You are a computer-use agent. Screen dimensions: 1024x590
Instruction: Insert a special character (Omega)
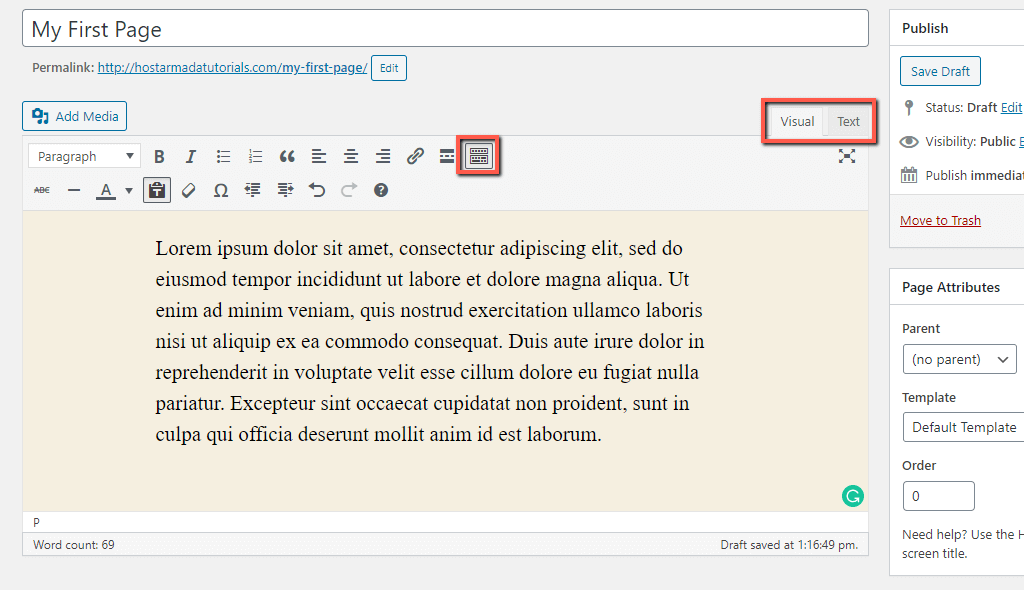pos(221,190)
